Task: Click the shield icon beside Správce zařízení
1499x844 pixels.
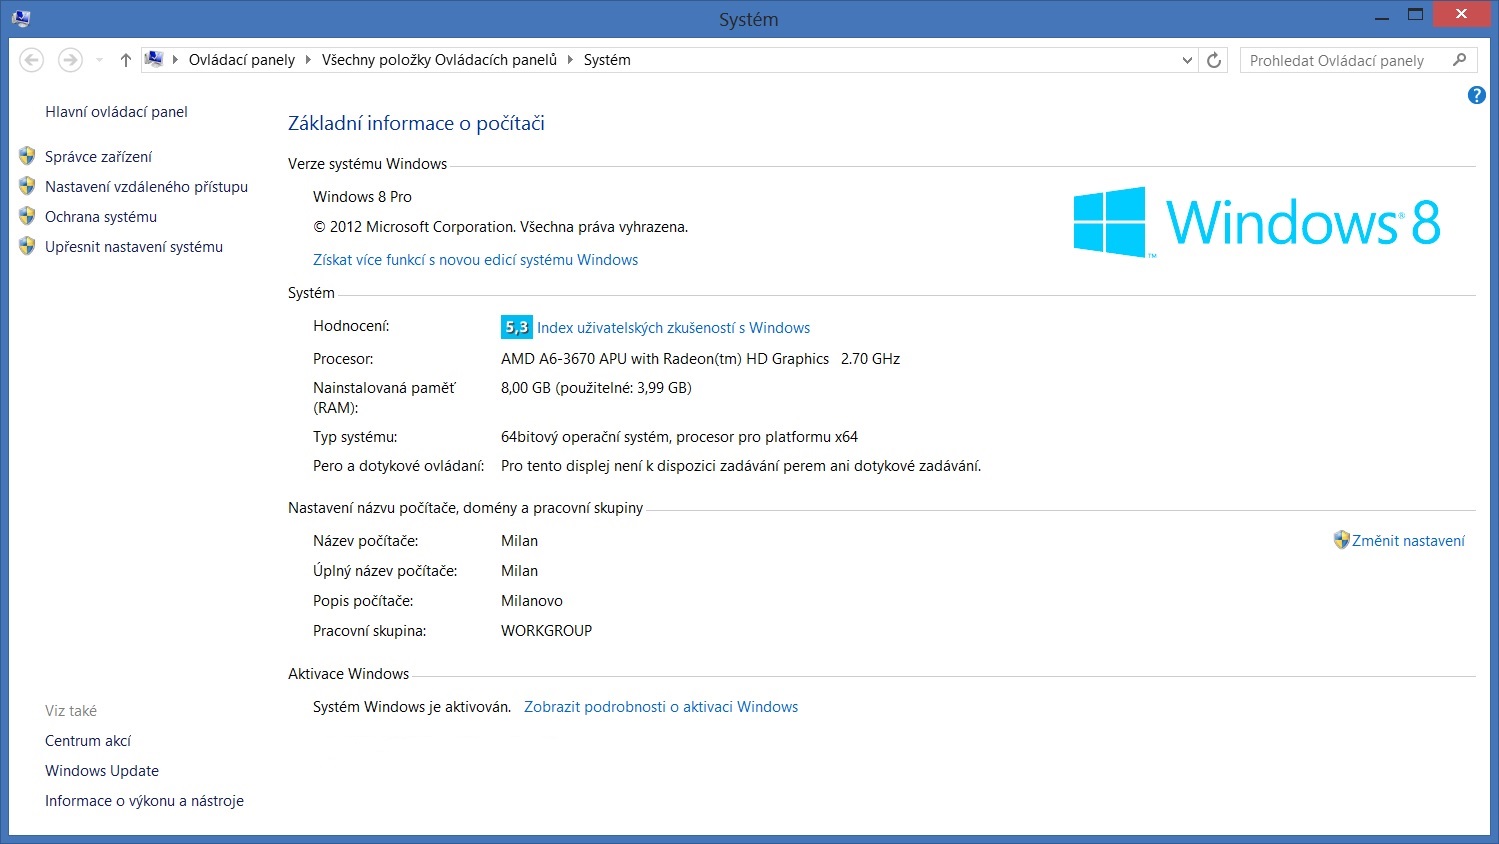Action: click(27, 156)
